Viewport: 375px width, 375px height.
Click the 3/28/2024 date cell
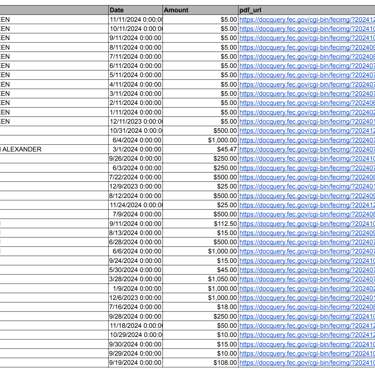coord(136,279)
